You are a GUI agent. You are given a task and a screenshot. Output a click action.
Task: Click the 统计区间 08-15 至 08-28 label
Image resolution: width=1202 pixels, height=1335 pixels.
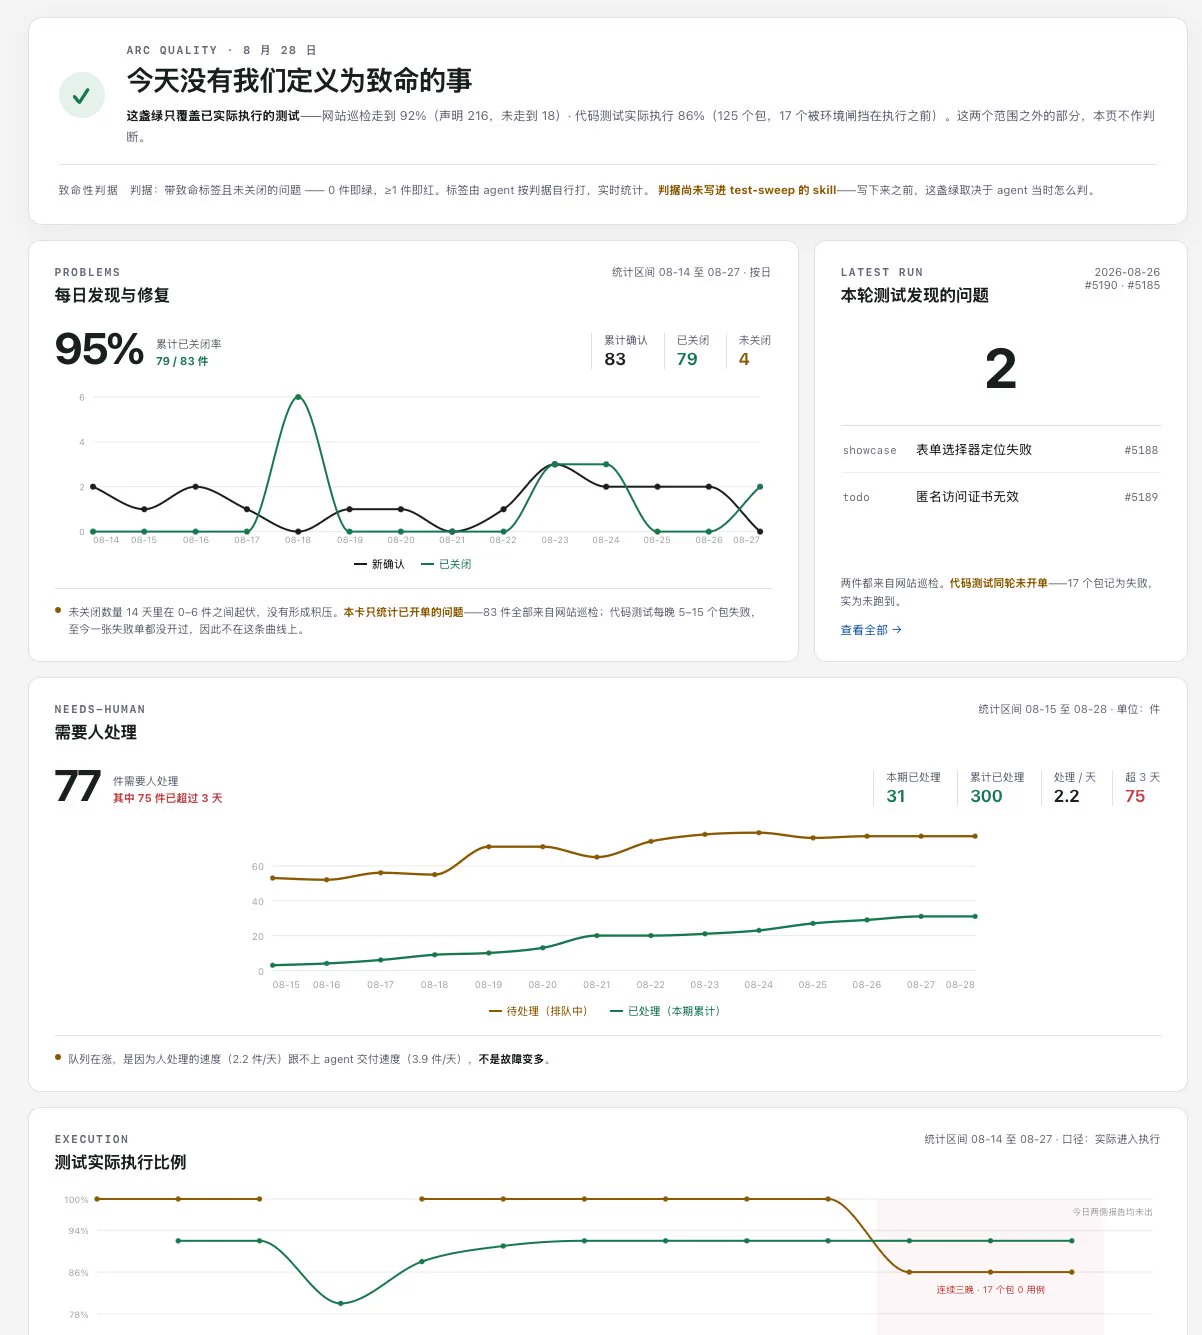click(1043, 709)
